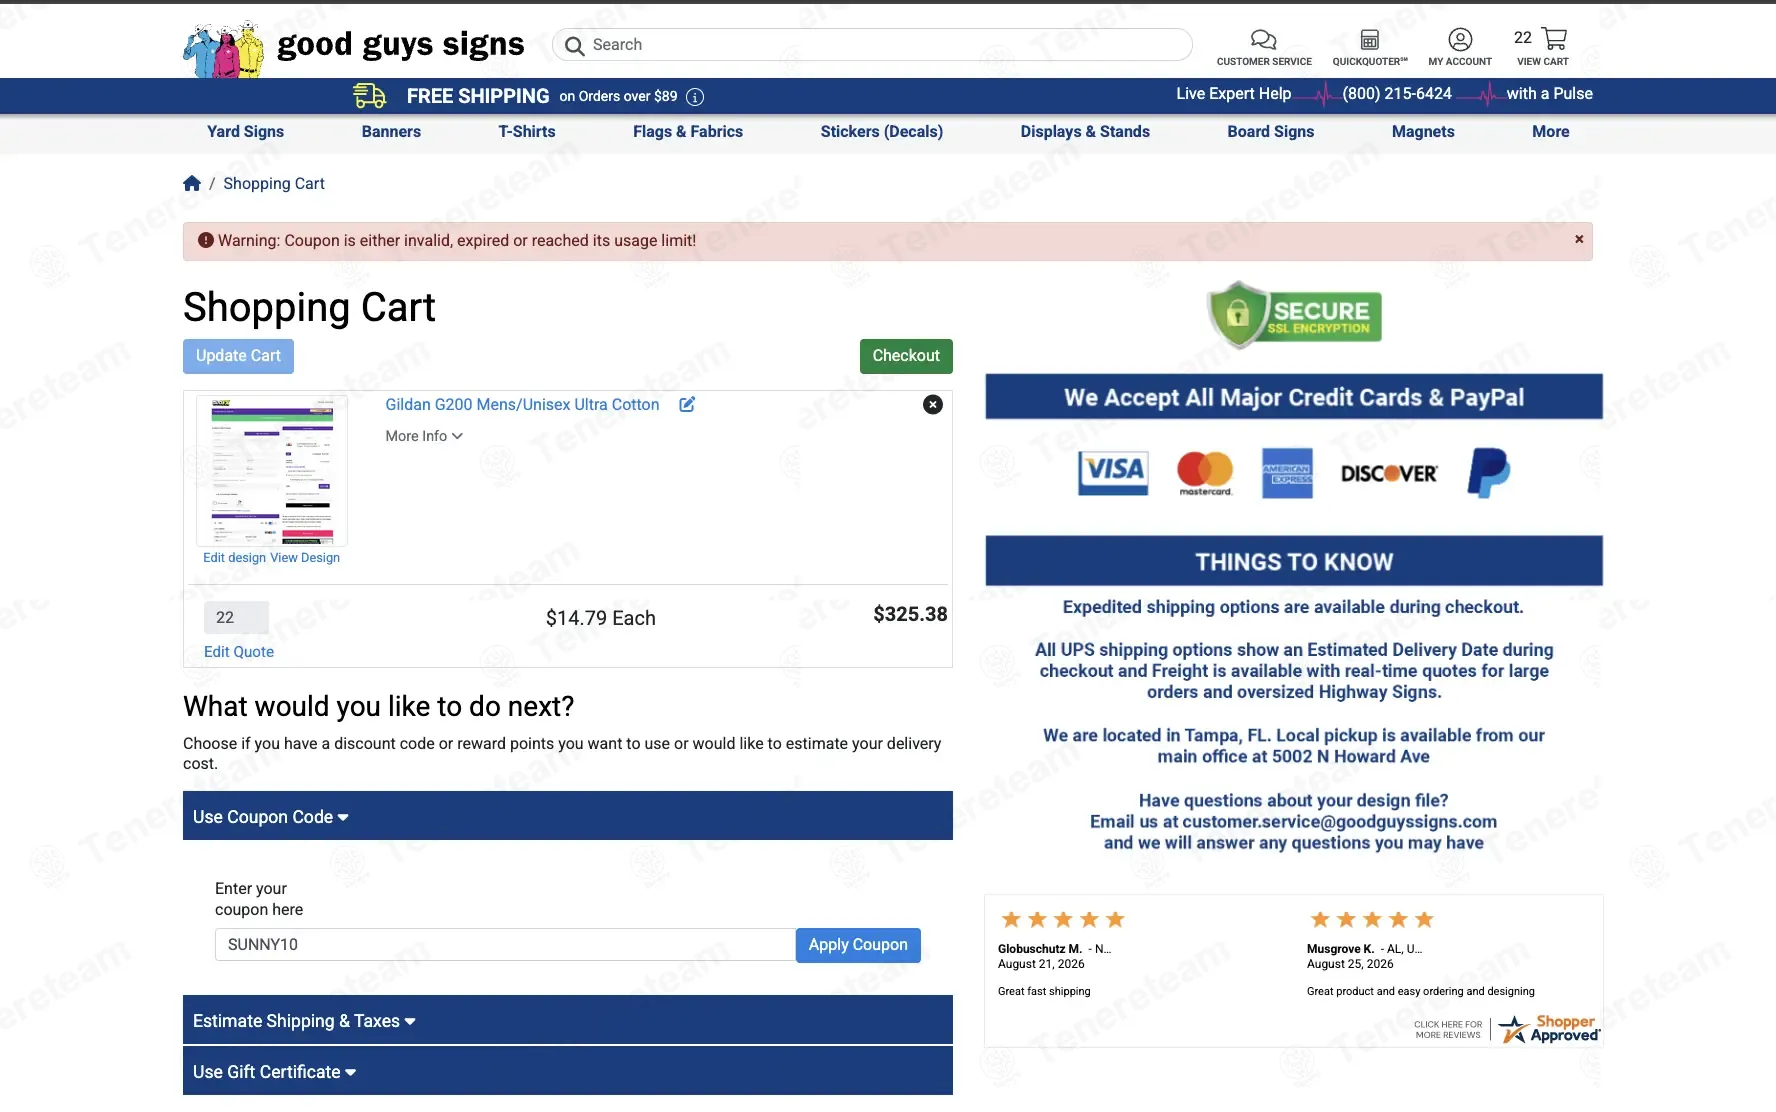1776x1112 pixels.
Task: Collapse the Use Coupon Code section
Action: point(568,816)
